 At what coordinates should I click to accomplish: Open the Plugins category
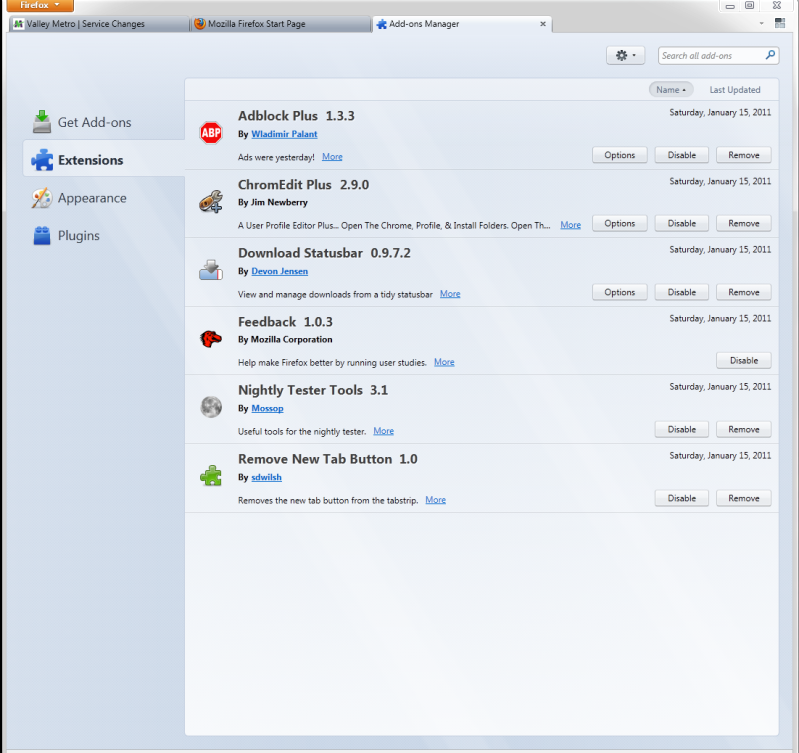[103, 235]
